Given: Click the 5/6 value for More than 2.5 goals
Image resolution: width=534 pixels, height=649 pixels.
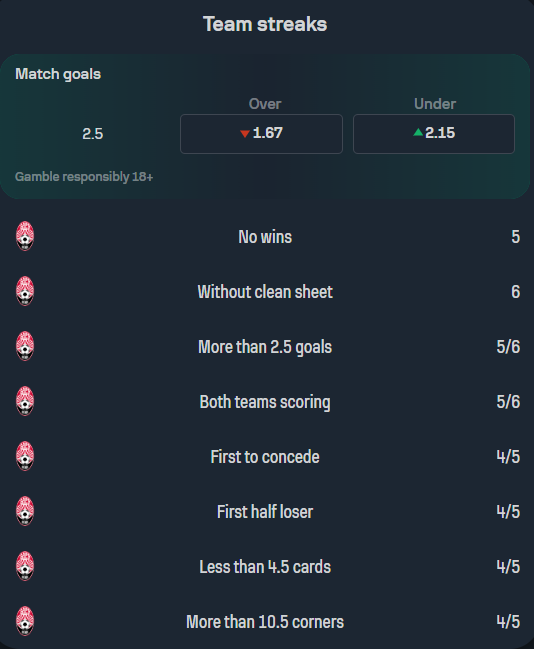Looking at the screenshot, I should coord(508,346).
